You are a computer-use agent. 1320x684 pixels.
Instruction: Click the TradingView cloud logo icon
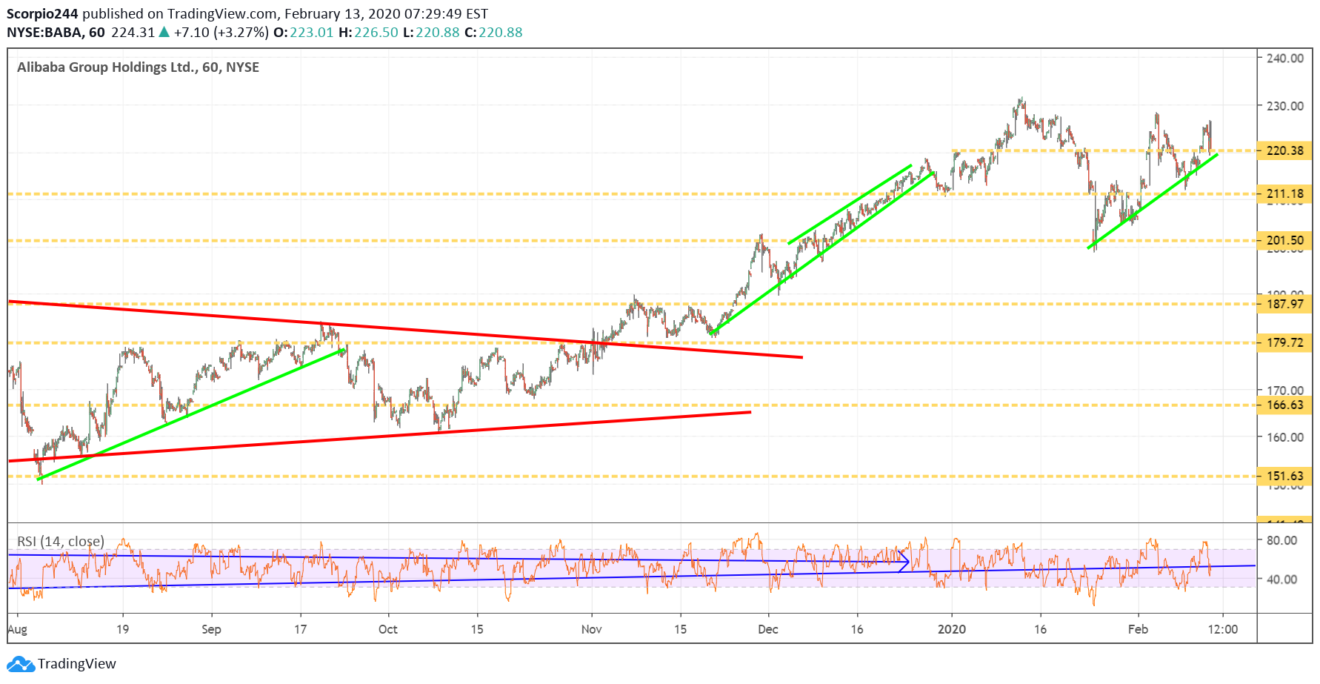click(x=19, y=664)
